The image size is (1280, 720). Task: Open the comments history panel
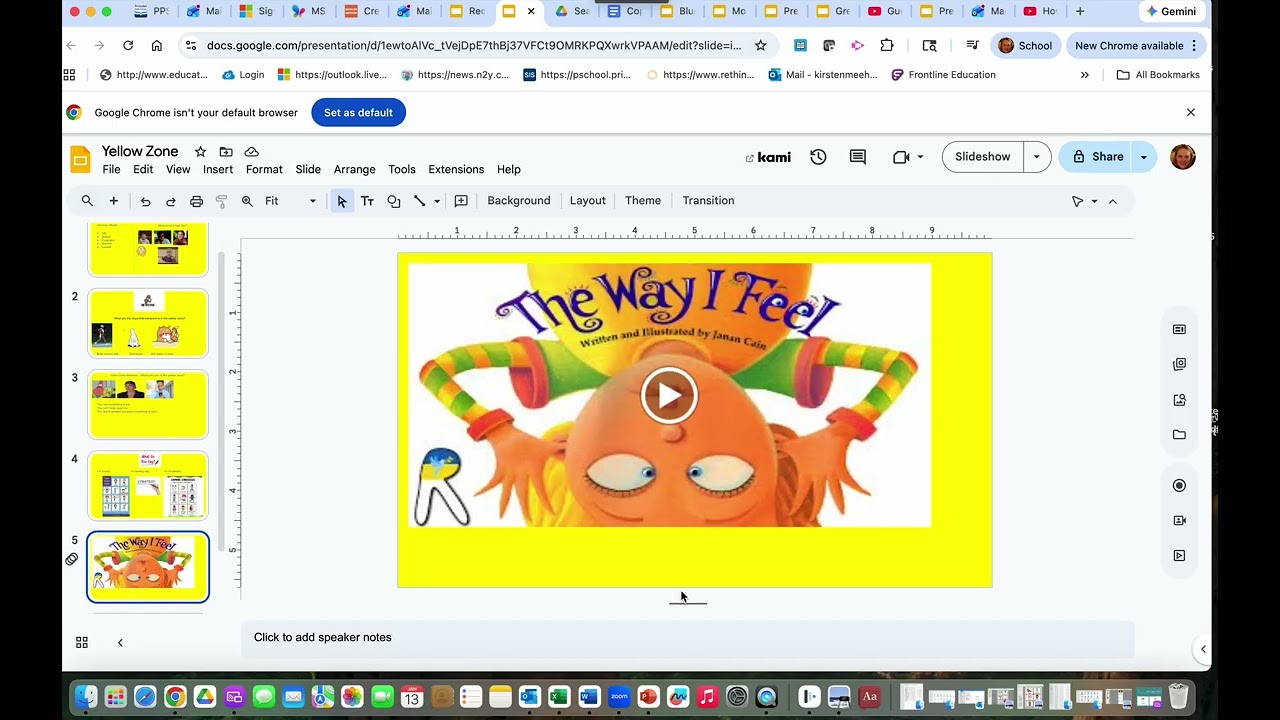(858, 157)
